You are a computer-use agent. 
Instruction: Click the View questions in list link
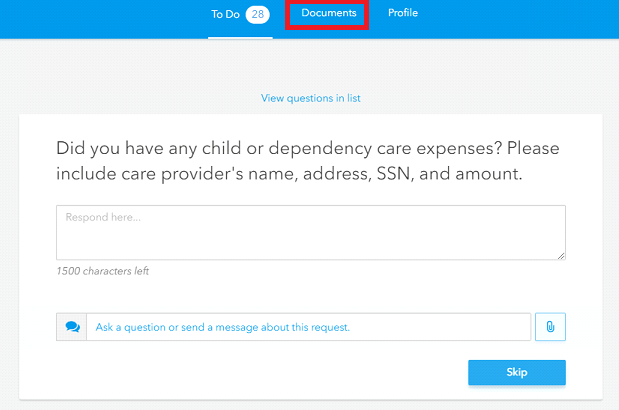point(311,98)
